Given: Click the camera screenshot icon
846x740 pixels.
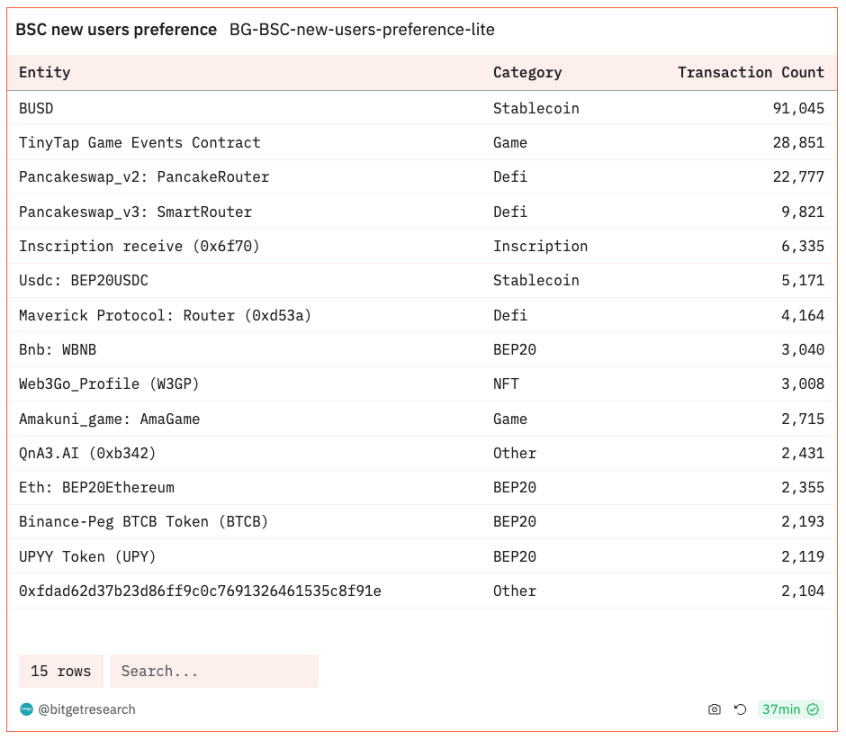Looking at the screenshot, I should click(x=714, y=710).
